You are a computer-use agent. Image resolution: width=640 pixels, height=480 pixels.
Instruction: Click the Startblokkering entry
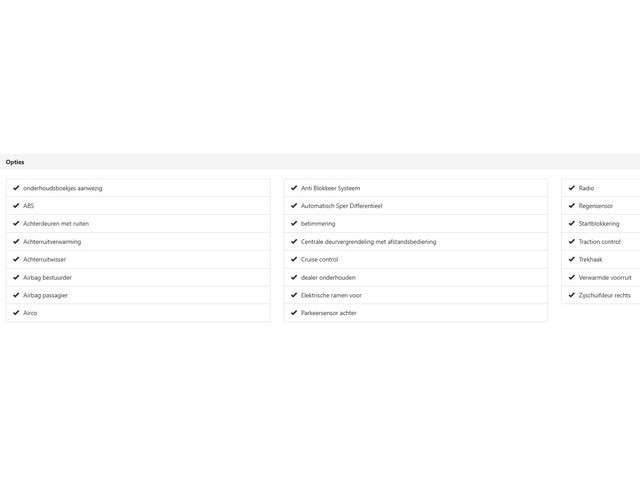pos(601,224)
